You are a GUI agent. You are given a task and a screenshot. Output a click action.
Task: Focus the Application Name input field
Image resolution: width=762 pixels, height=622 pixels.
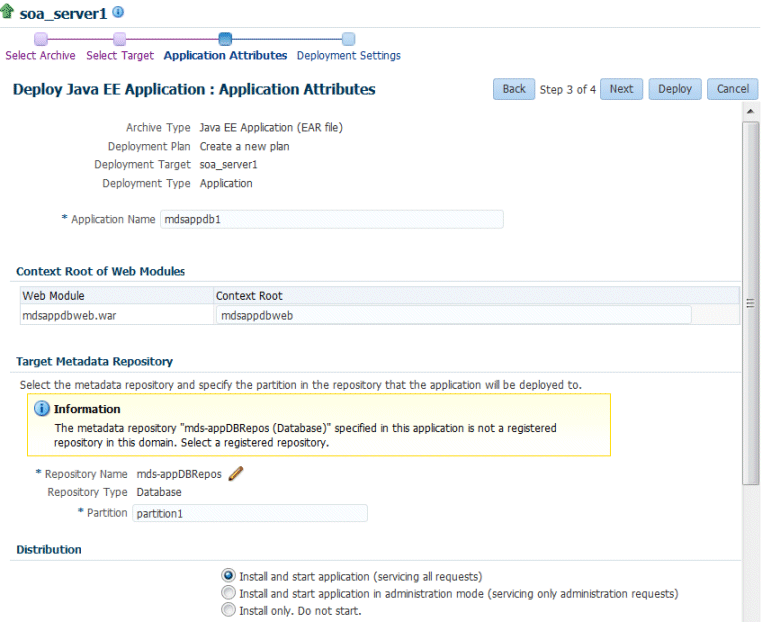coord(332,219)
